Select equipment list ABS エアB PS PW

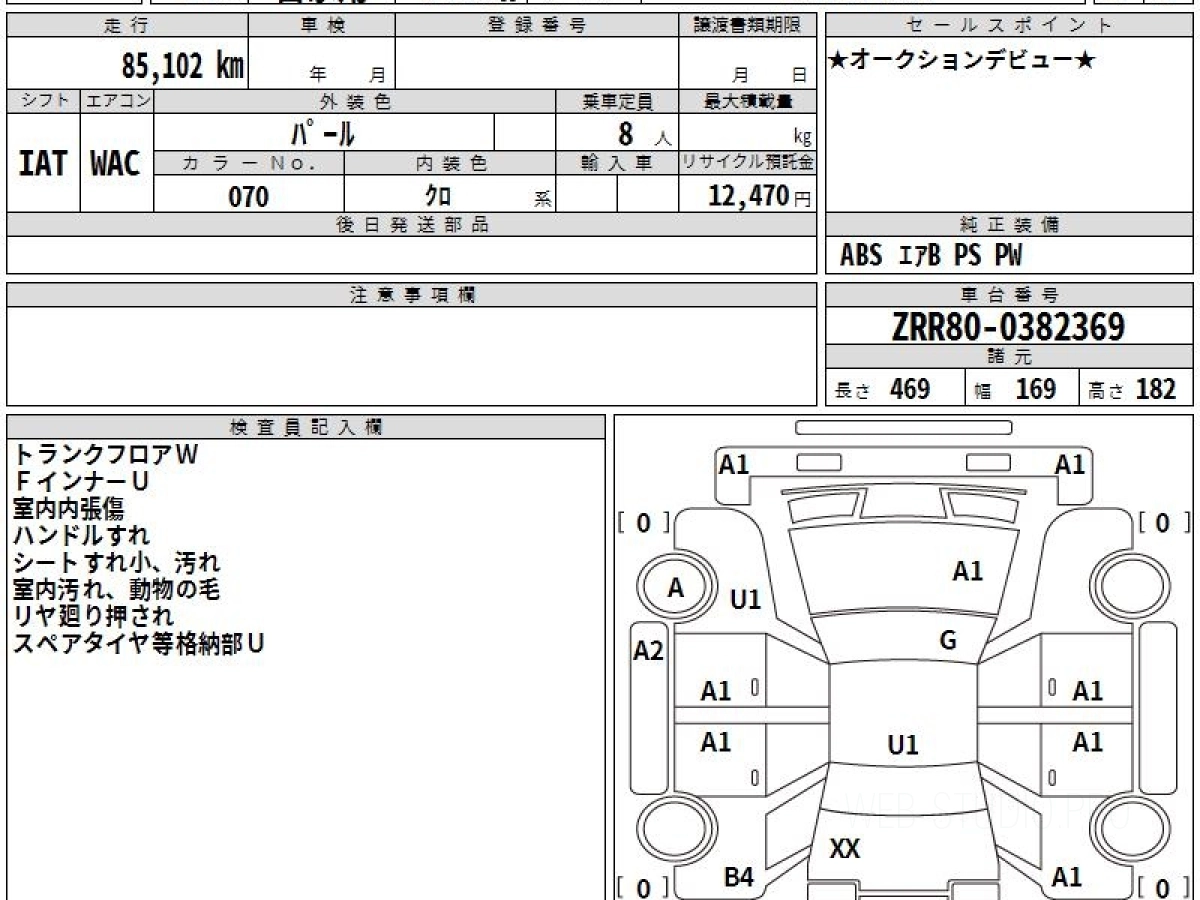point(931,256)
